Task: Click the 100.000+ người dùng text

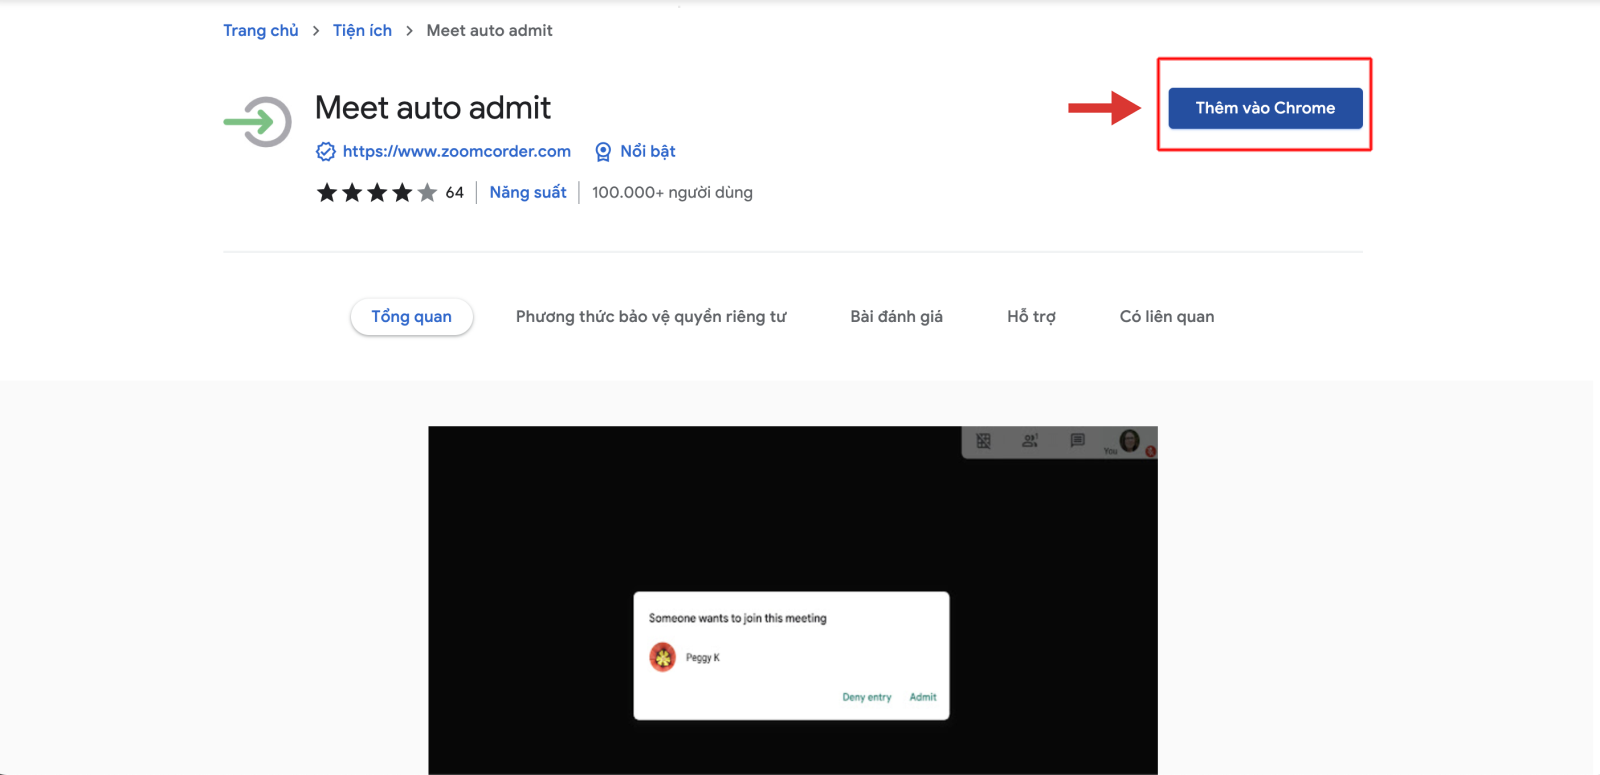Action: click(672, 192)
